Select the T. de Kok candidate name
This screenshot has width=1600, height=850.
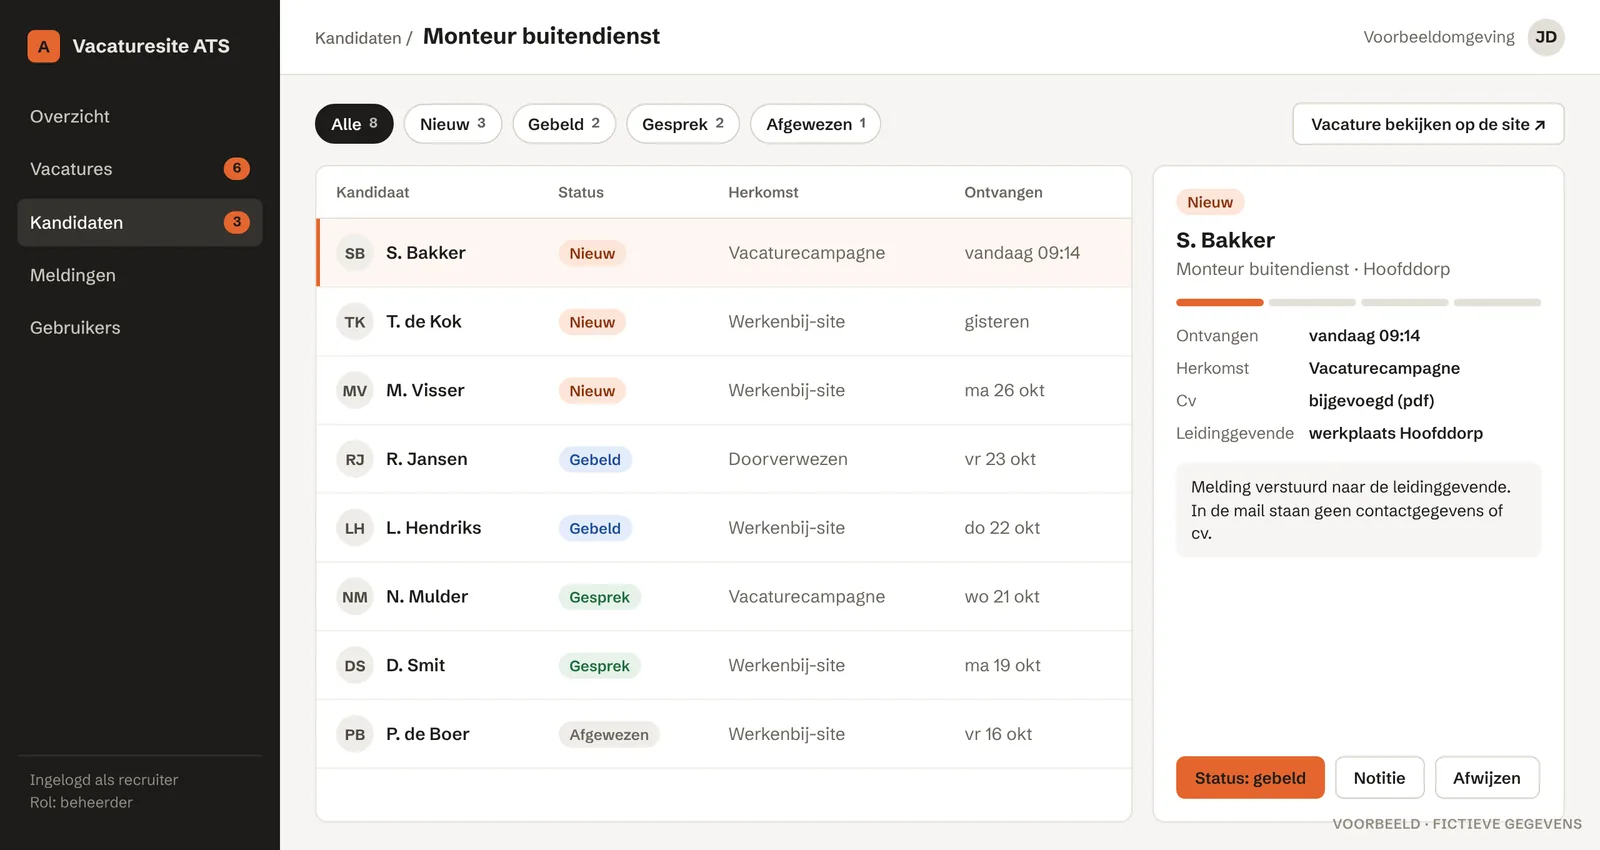click(424, 322)
